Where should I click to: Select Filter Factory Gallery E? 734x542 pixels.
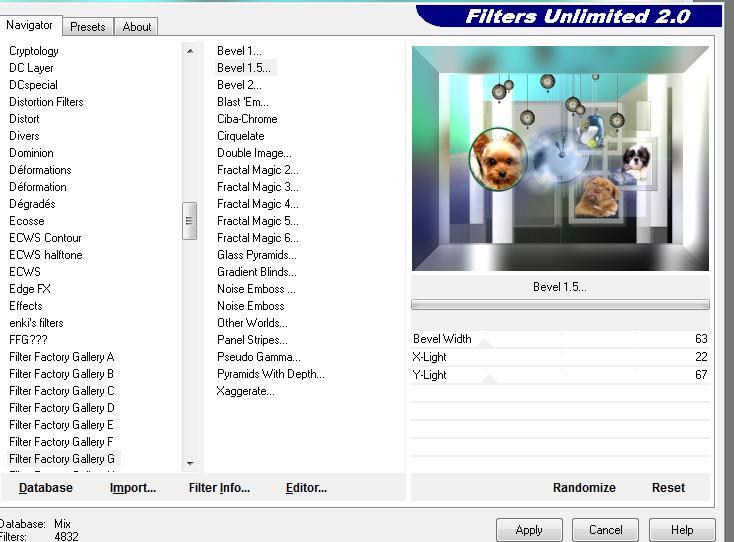tap(61, 425)
